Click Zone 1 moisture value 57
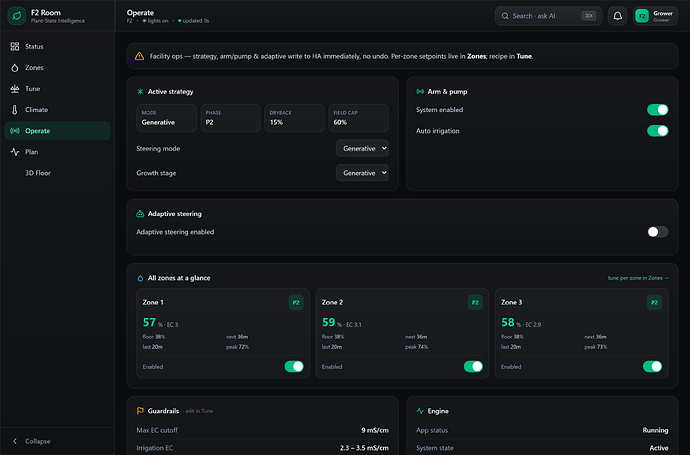Viewport: 690px width, 455px height. pos(149,323)
